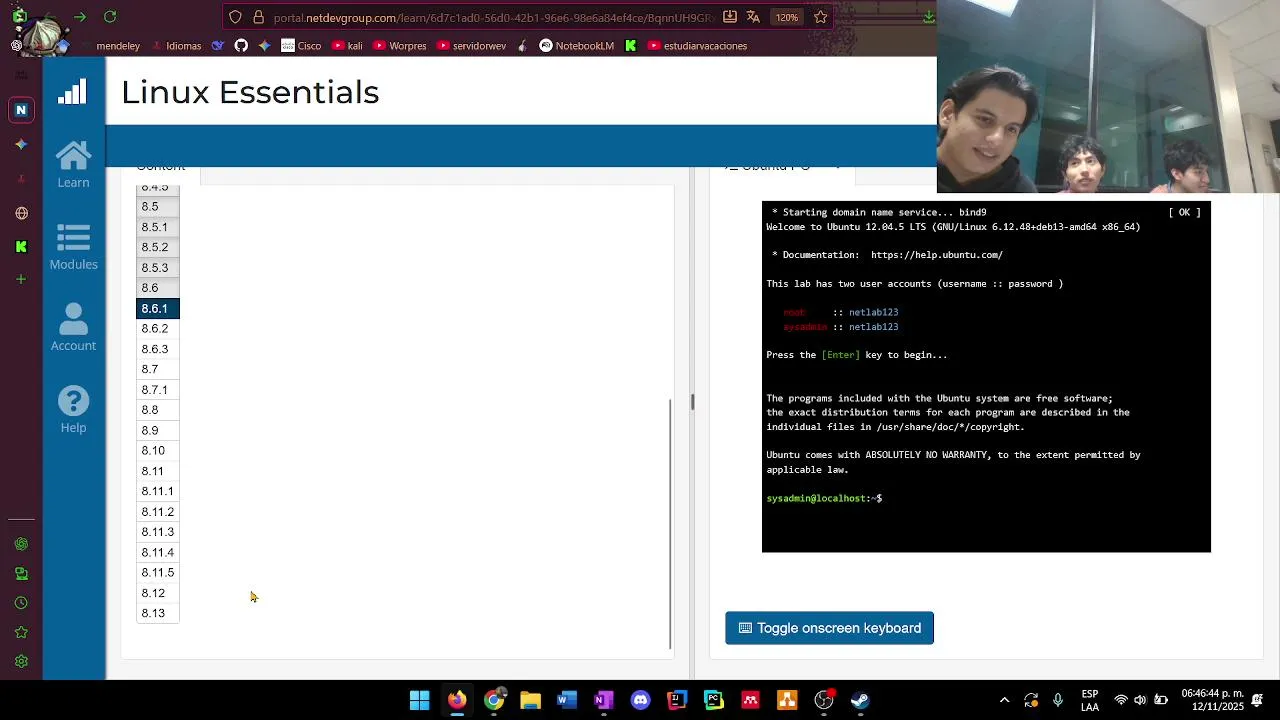The height and width of the screenshot is (720, 1280).
Task: Click the install/save page icon in address bar
Action: pyautogui.click(x=730, y=17)
